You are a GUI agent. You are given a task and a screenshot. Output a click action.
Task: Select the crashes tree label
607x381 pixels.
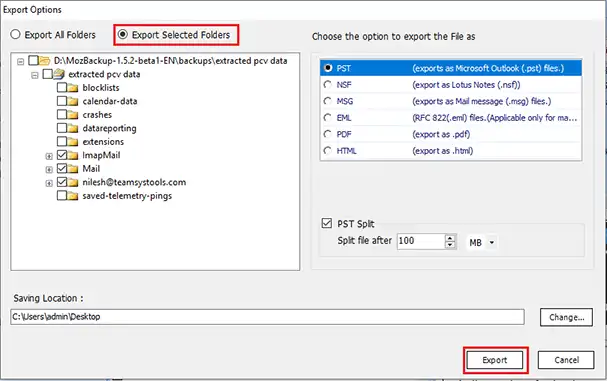tap(97, 115)
